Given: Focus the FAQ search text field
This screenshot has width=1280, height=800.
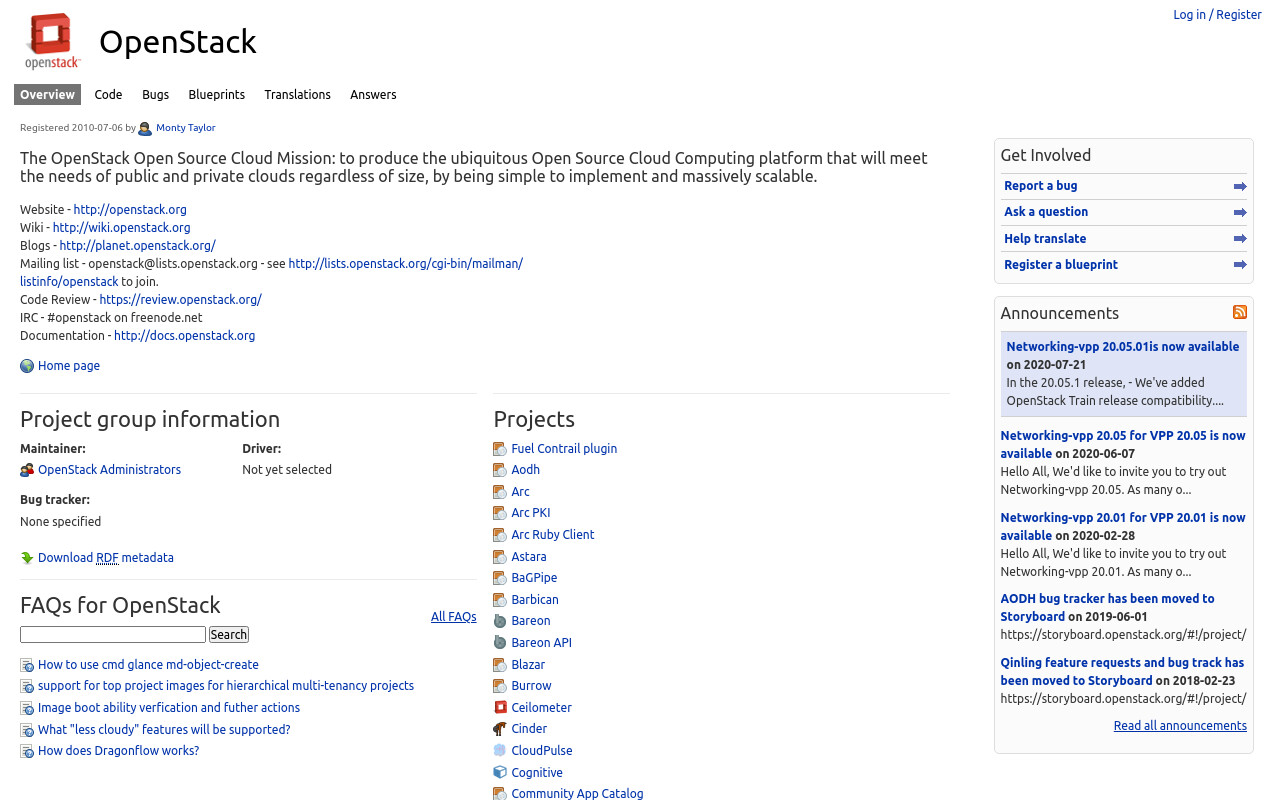Looking at the screenshot, I should (113, 635).
